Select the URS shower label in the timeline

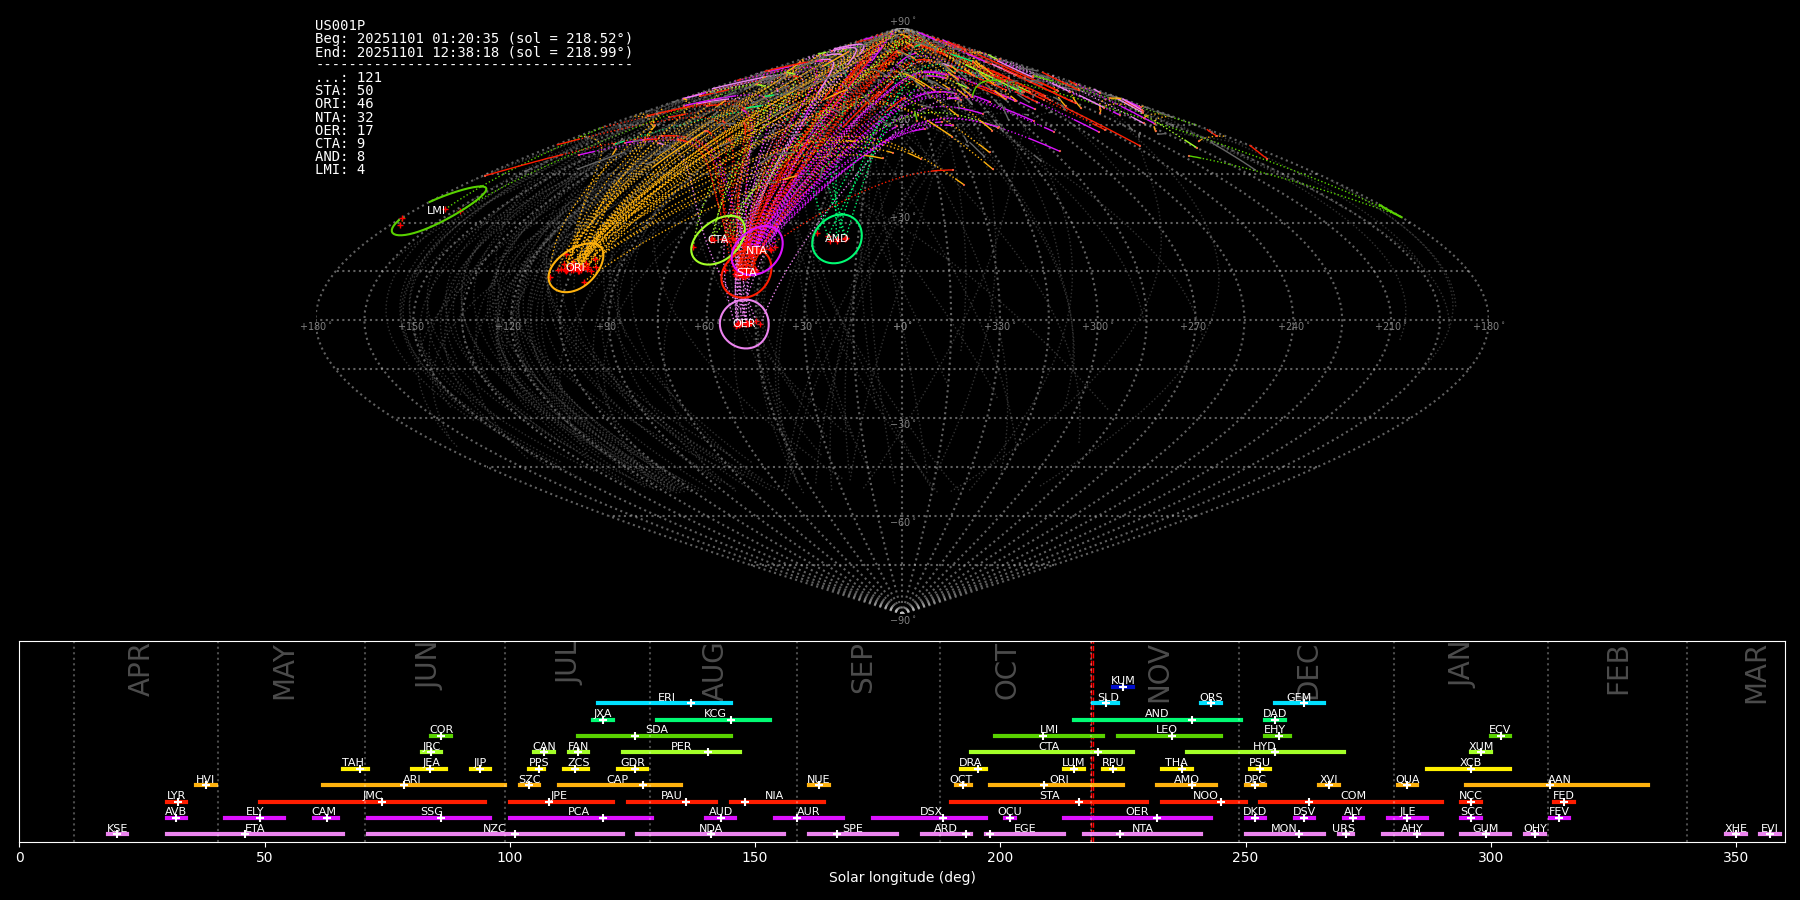pyautogui.click(x=1343, y=829)
